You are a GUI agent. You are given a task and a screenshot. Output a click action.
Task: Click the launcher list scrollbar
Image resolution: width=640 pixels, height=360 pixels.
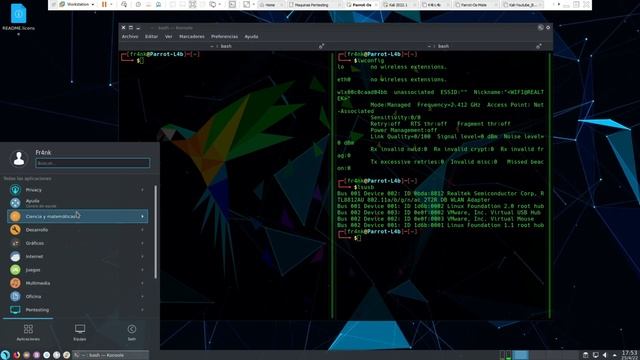point(156,232)
